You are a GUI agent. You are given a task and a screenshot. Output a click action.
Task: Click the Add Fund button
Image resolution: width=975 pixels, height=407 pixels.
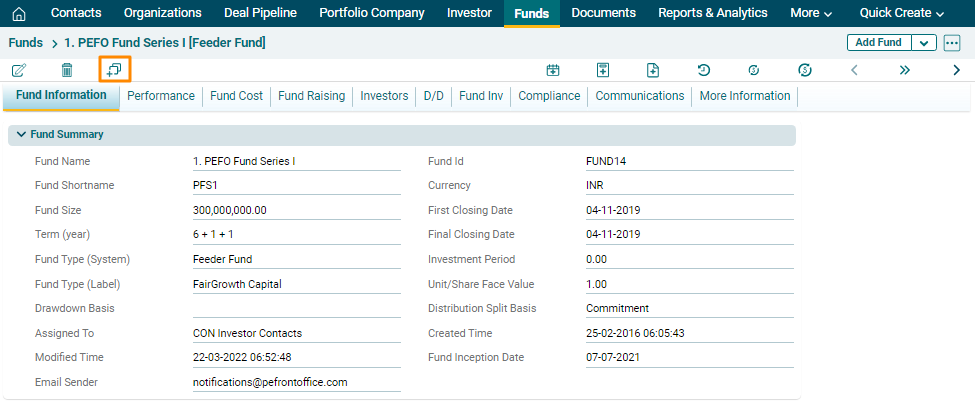[879, 43]
